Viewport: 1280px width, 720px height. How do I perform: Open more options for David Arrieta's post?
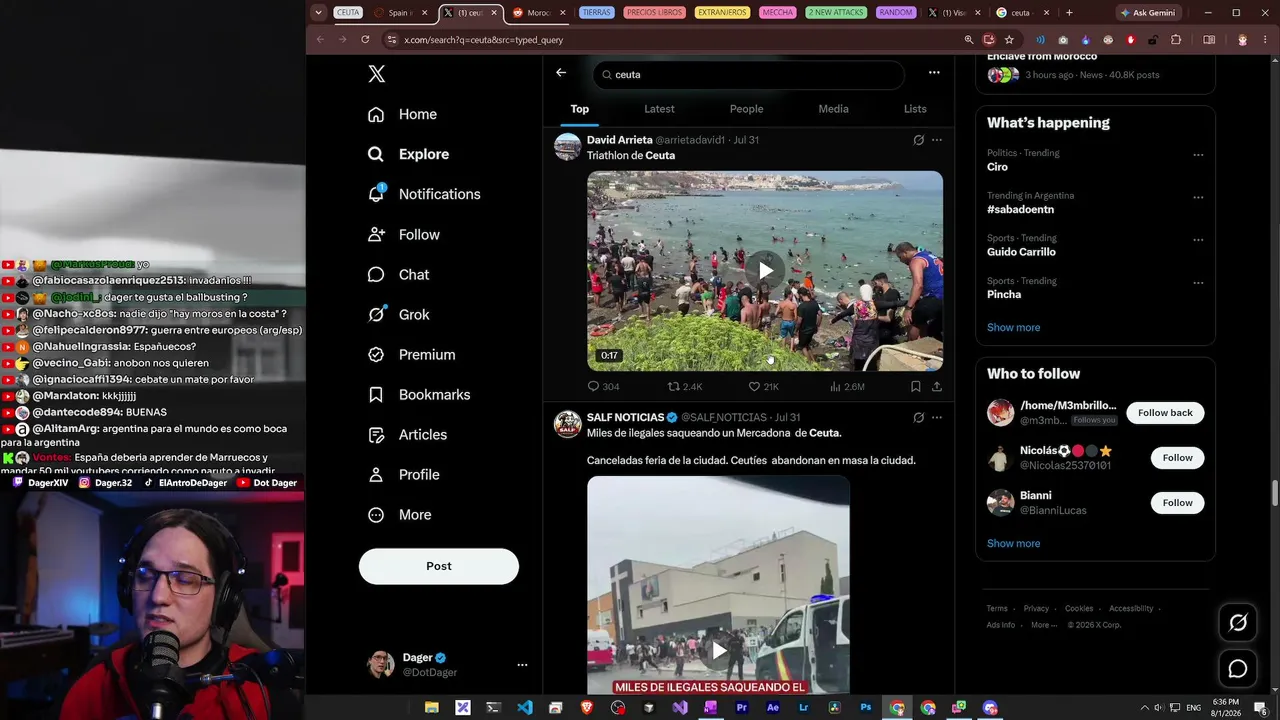pos(937,140)
